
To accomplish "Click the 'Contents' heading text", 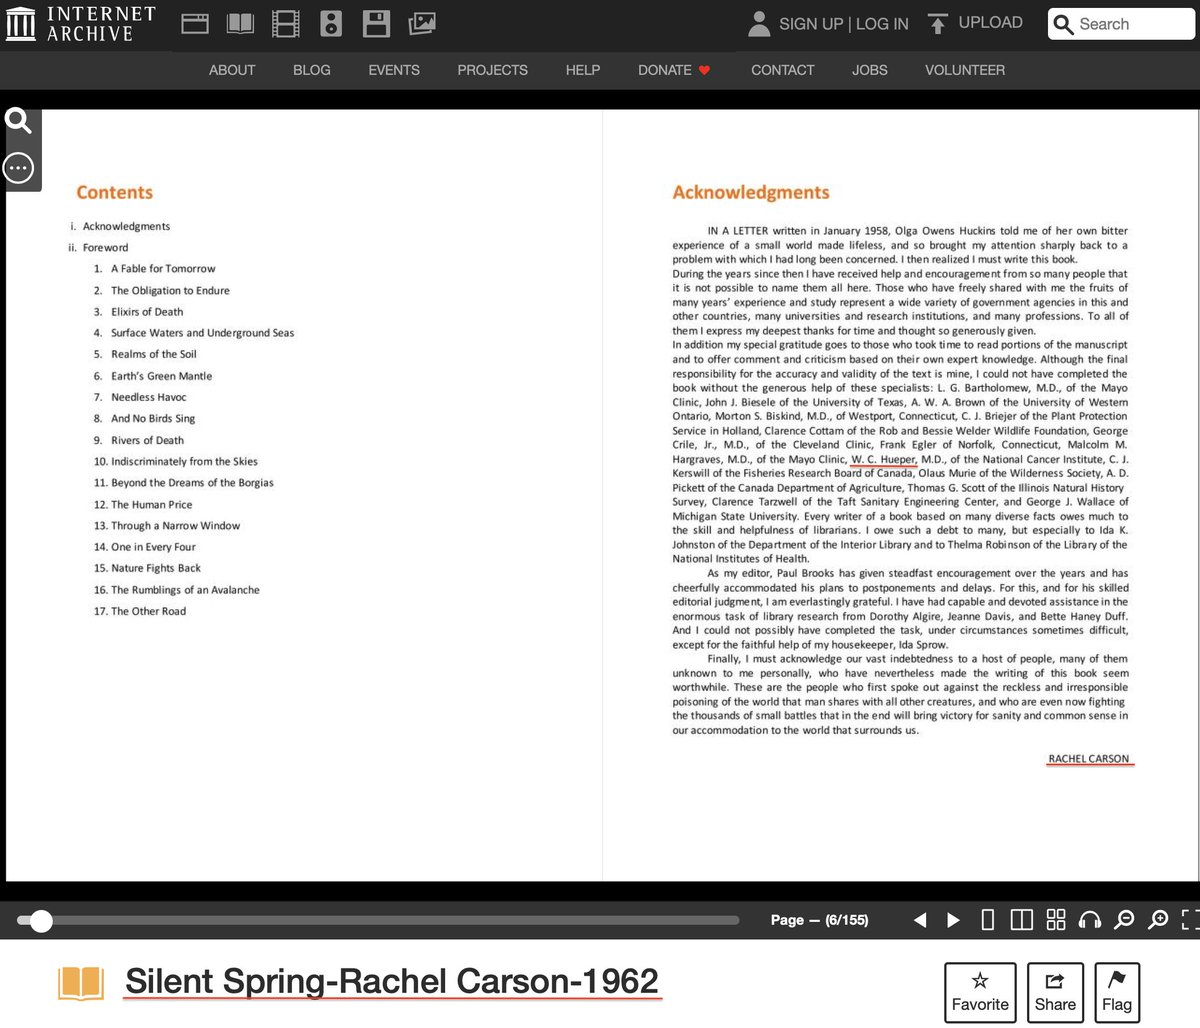I will (x=115, y=193).
